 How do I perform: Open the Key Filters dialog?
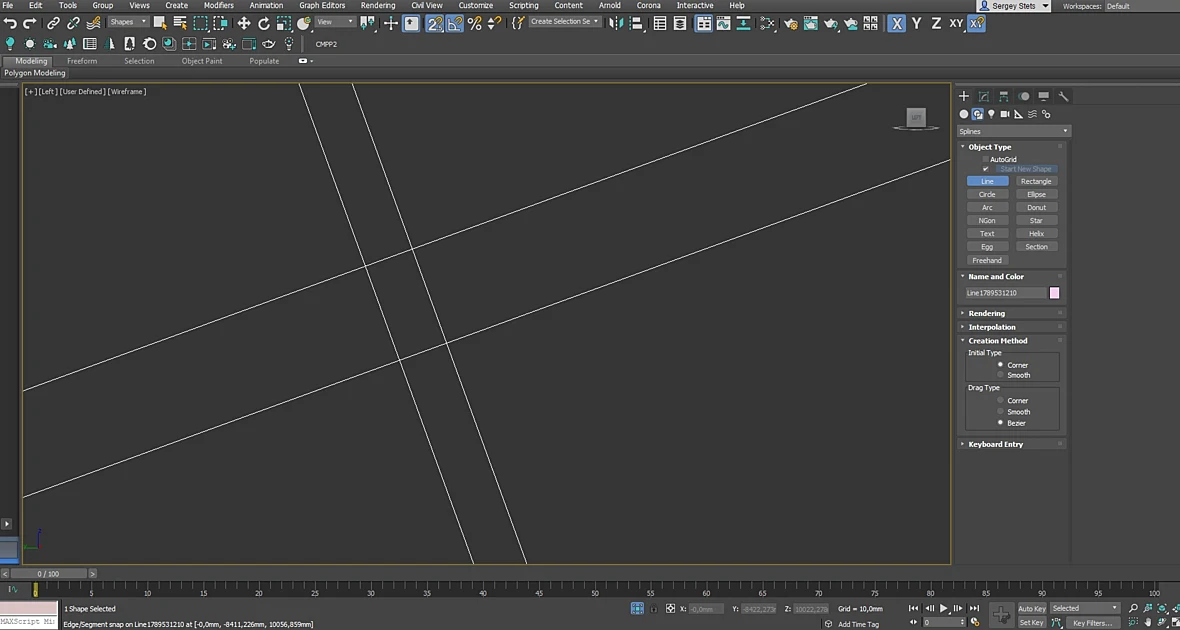point(1093,622)
